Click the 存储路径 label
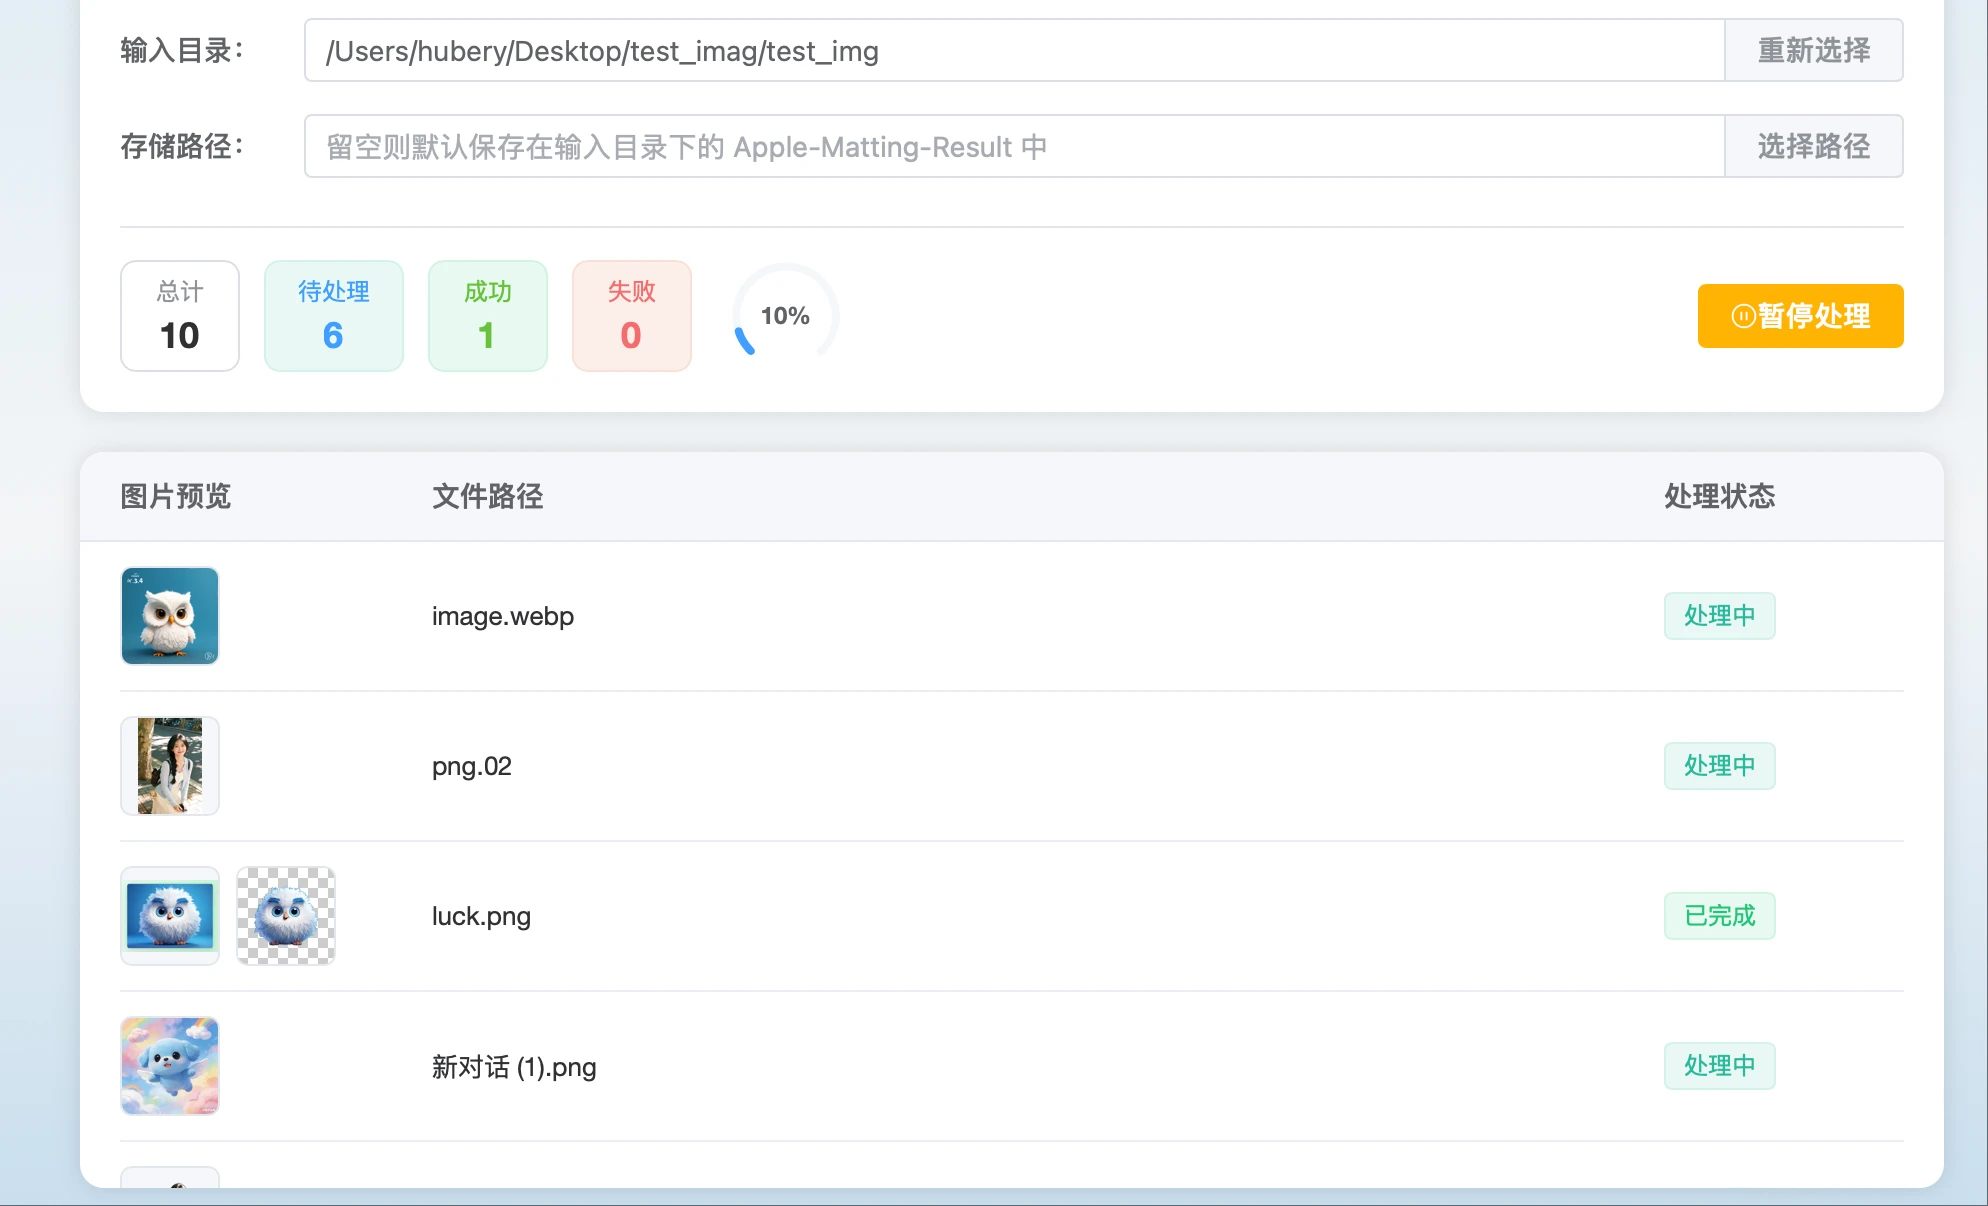 pos(182,146)
